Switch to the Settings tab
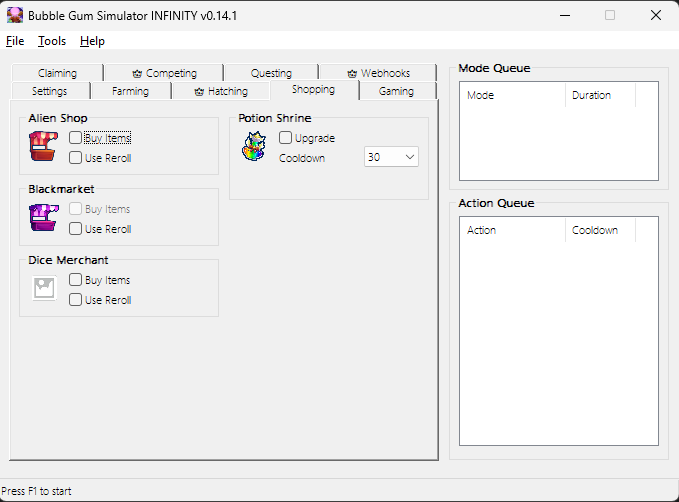This screenshot has width=679, height=502. pos(50,91)
